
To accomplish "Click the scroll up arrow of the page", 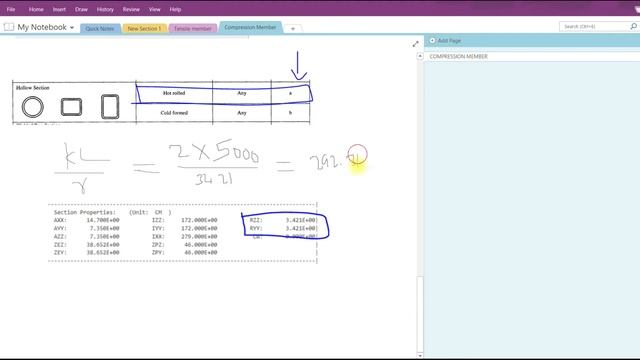I will coord(420,56).
